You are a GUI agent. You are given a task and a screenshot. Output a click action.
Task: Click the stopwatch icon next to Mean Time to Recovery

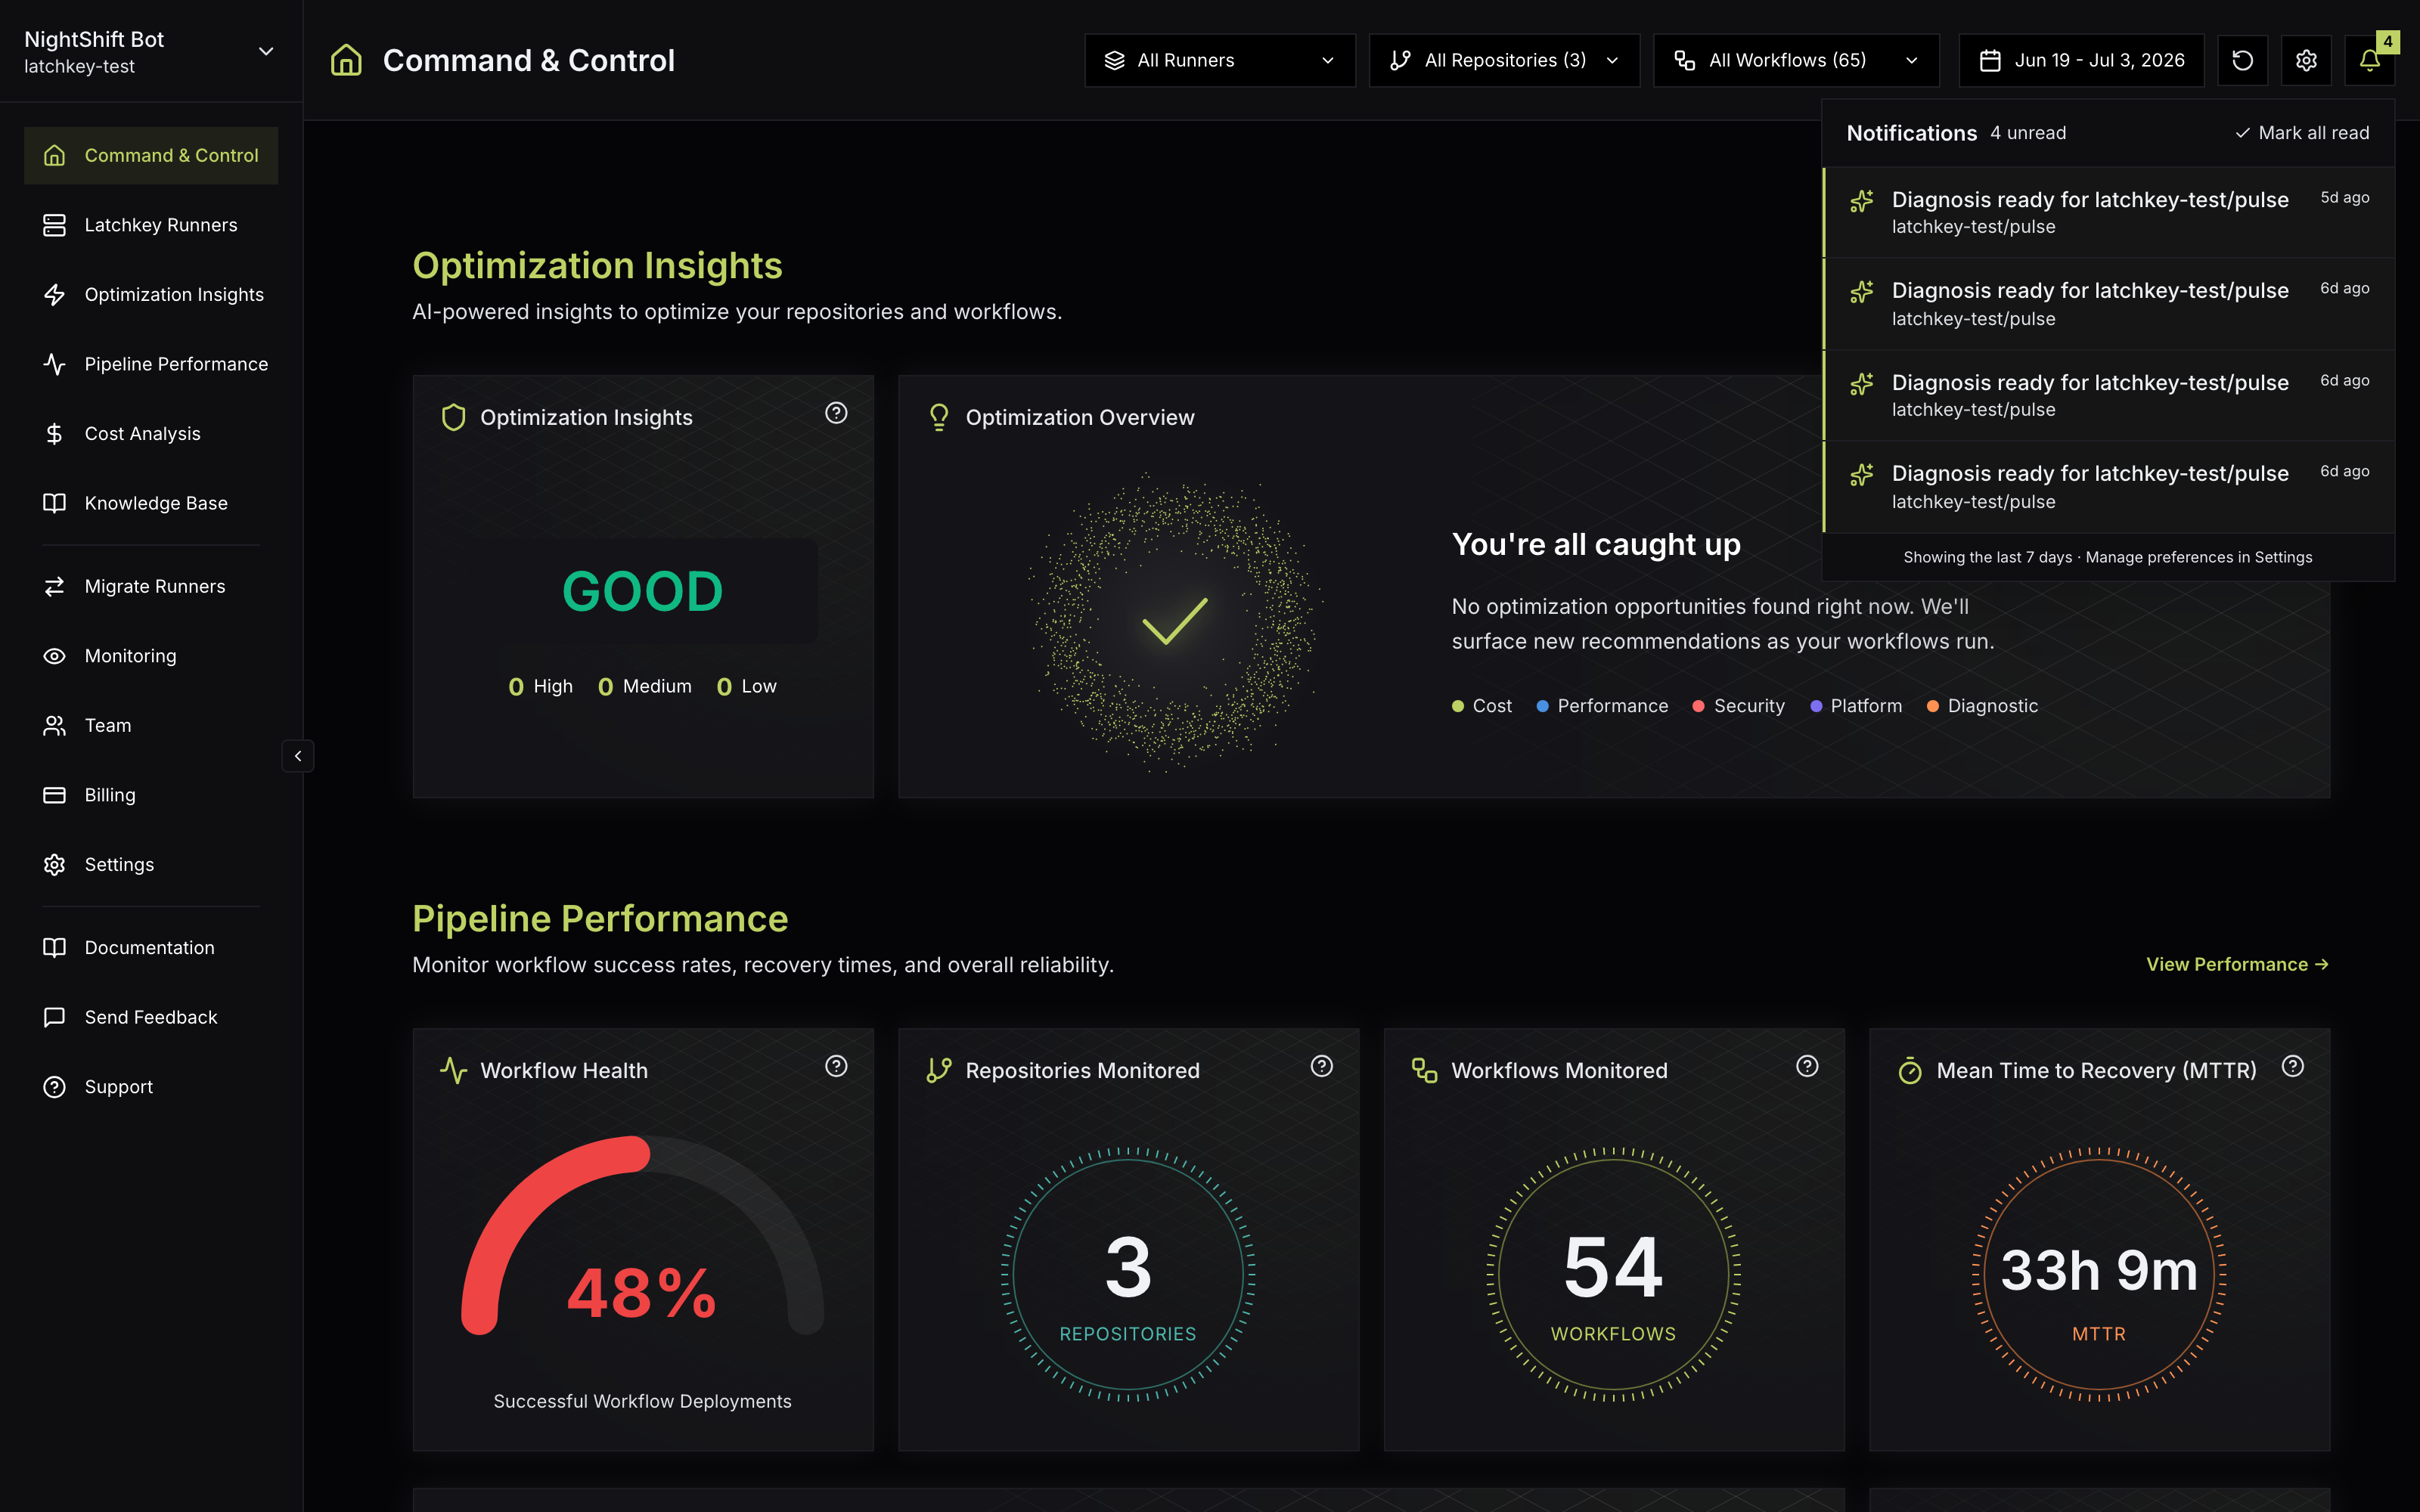point(1910,1070)
